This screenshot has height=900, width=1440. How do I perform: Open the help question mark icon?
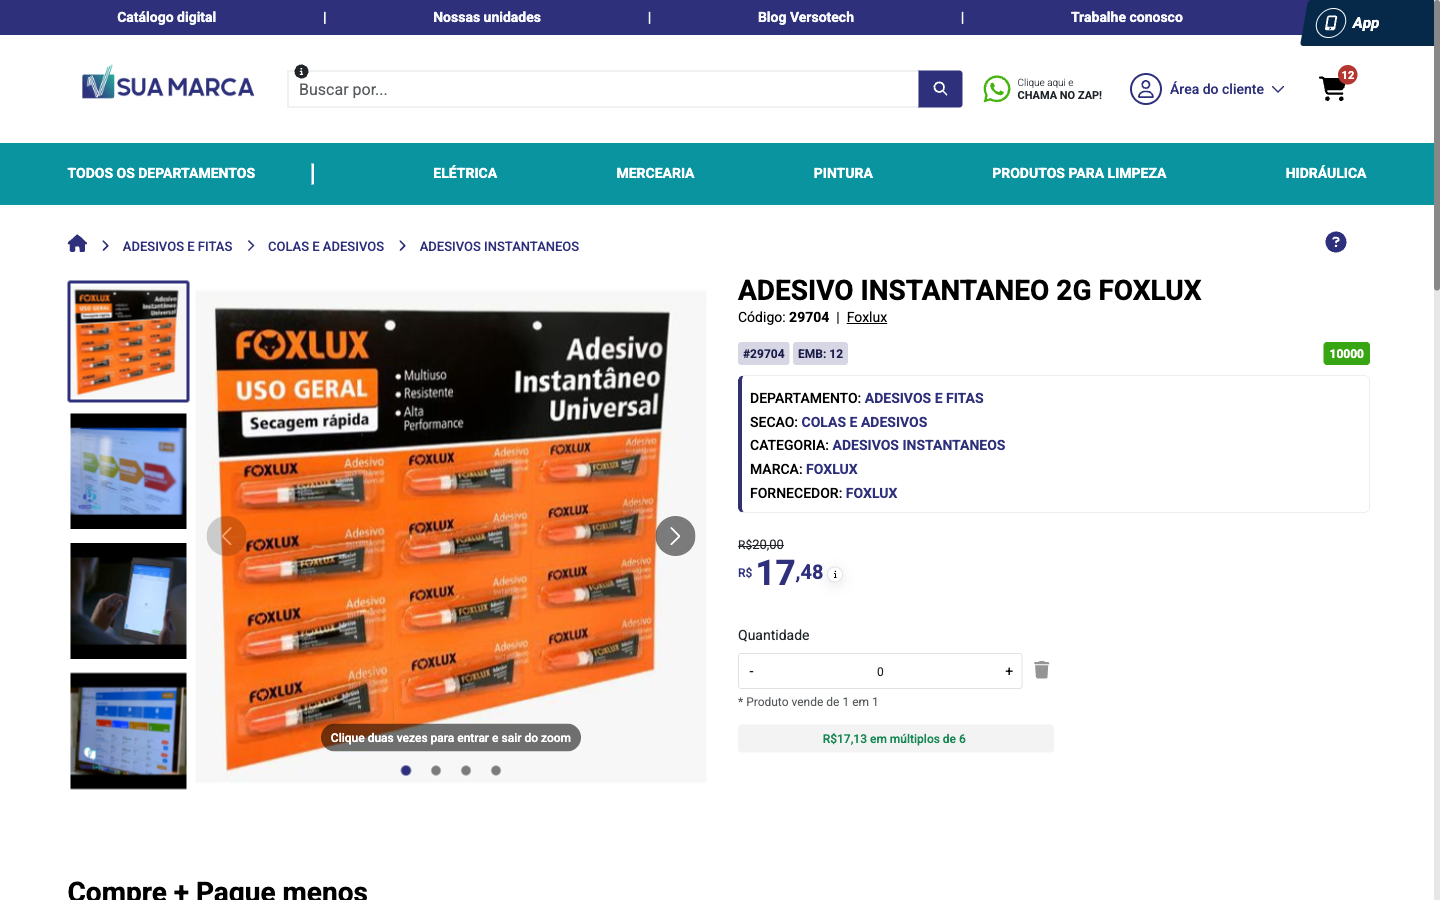(1335, 242)
